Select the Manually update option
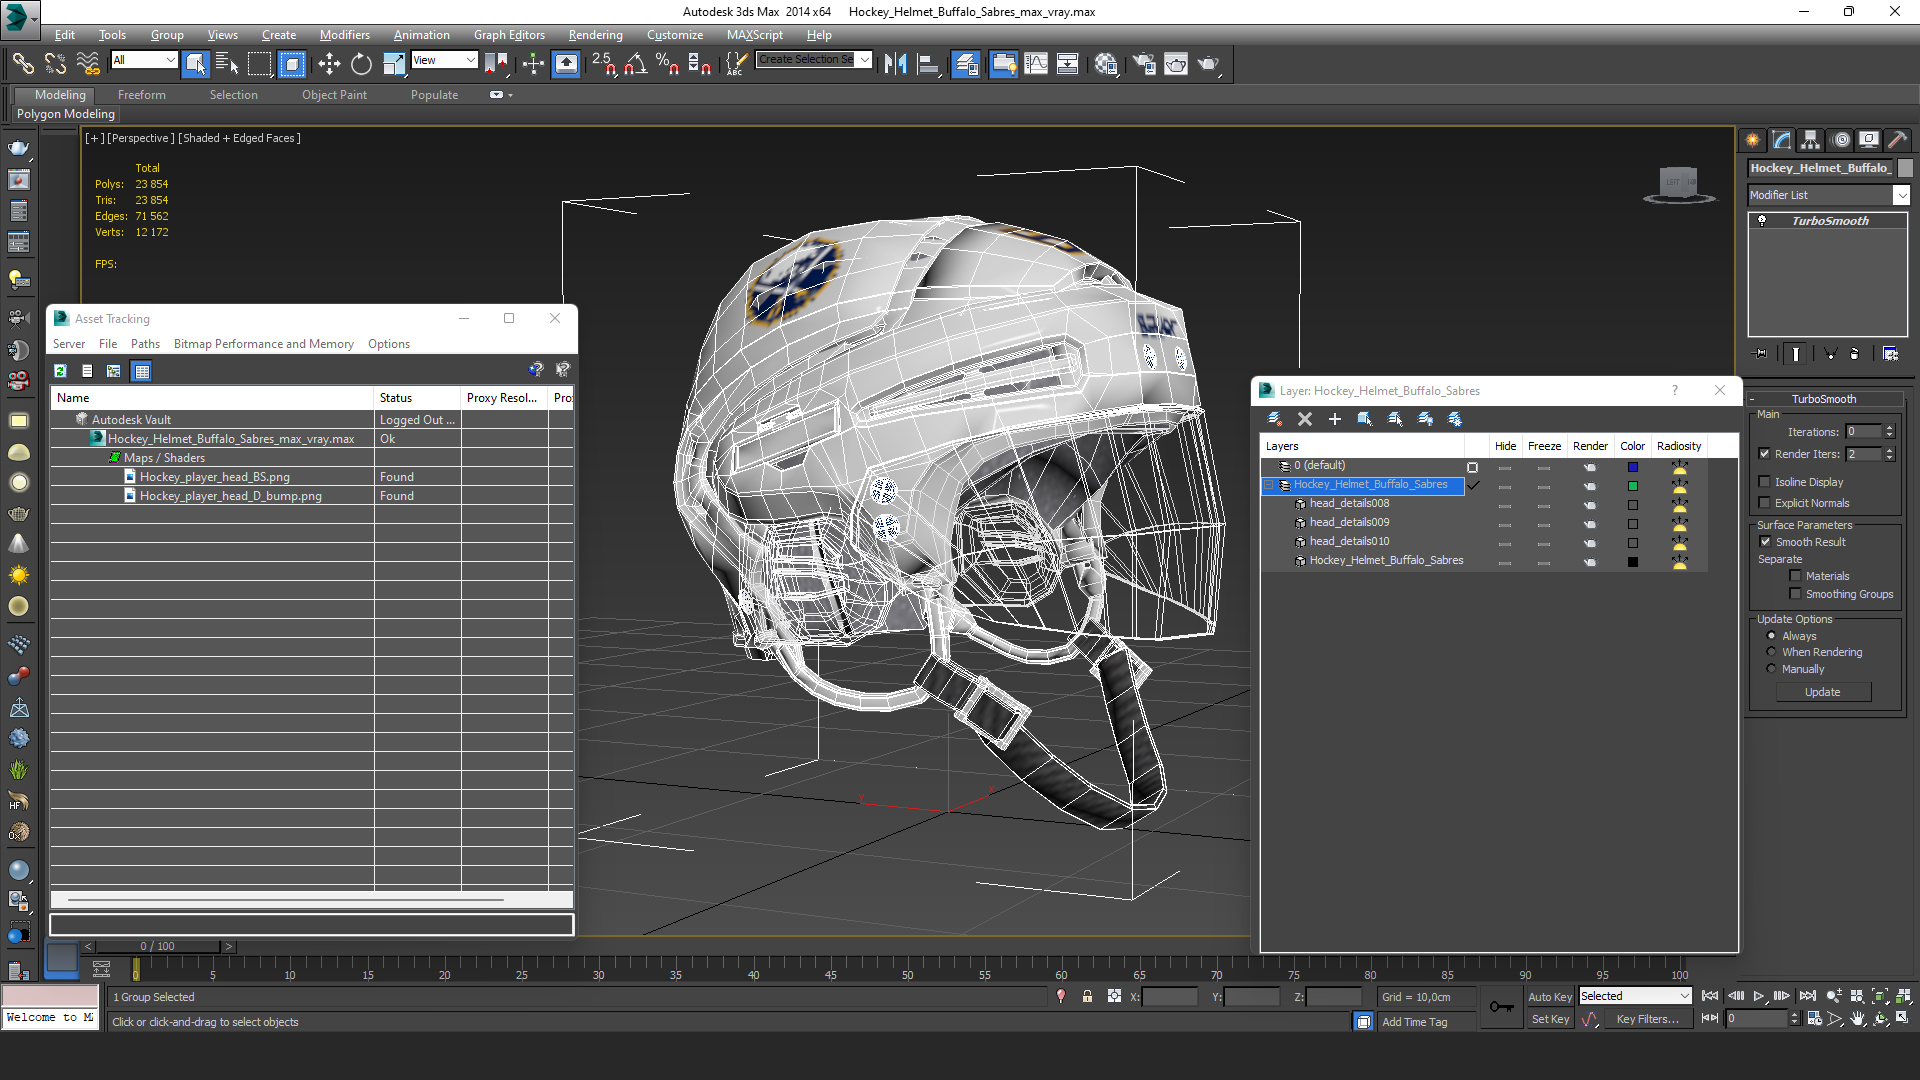Viewport: 1920px width, 1080px height. (1771, 669)
